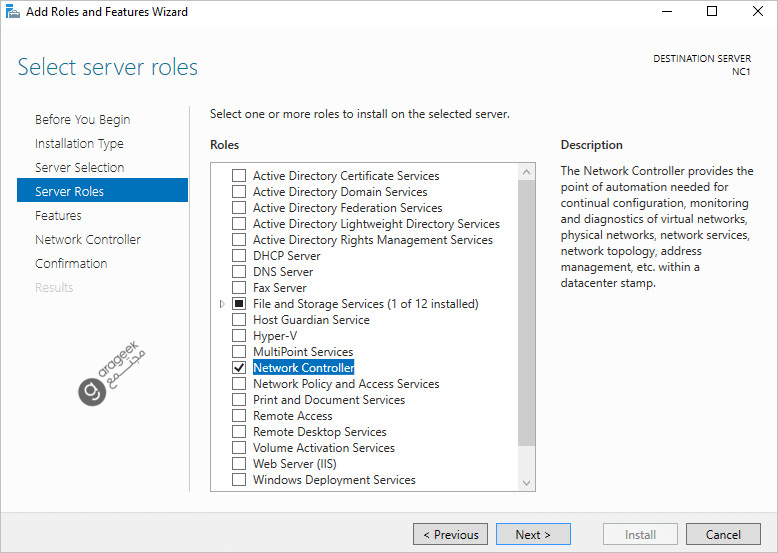
Task: Click the wizard app icon in title bar
Action: click(12, 12)
